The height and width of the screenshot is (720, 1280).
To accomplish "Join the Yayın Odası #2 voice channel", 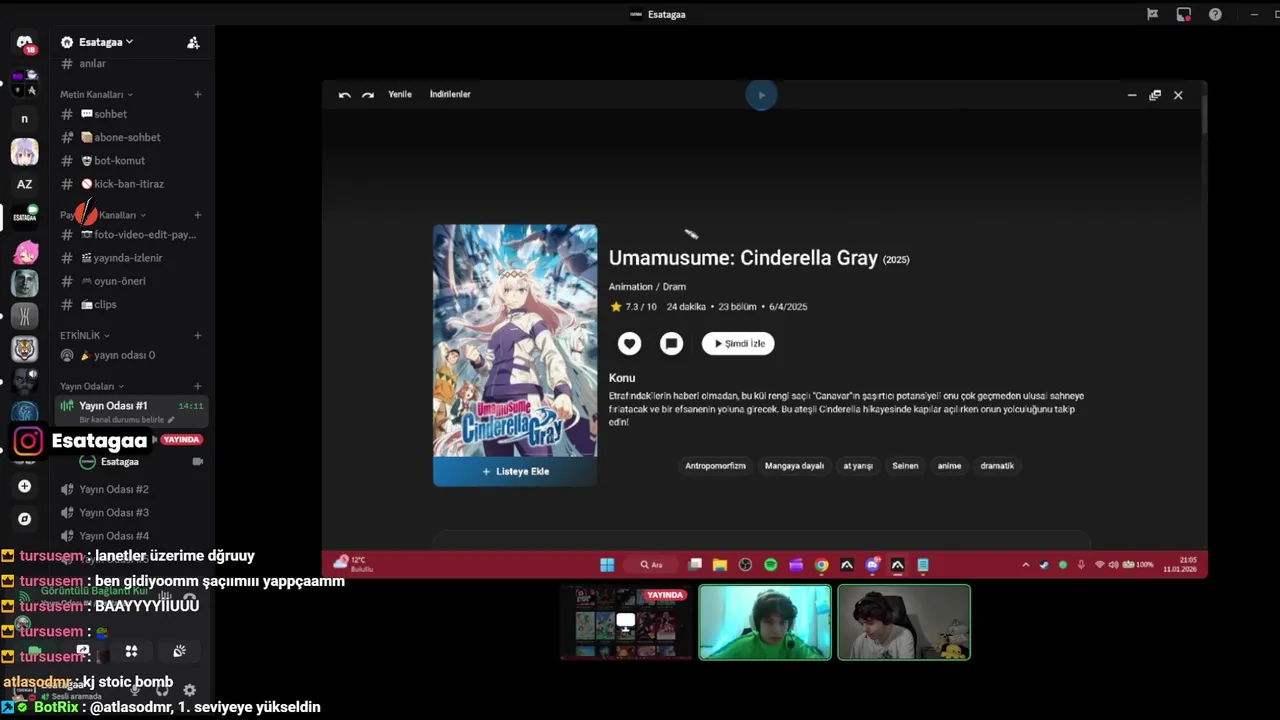I will [131, 489].
